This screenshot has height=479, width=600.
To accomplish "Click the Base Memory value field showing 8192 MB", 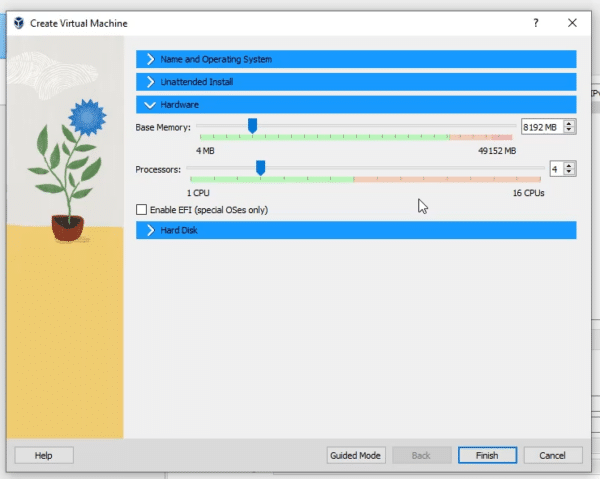I will point(541,127).
